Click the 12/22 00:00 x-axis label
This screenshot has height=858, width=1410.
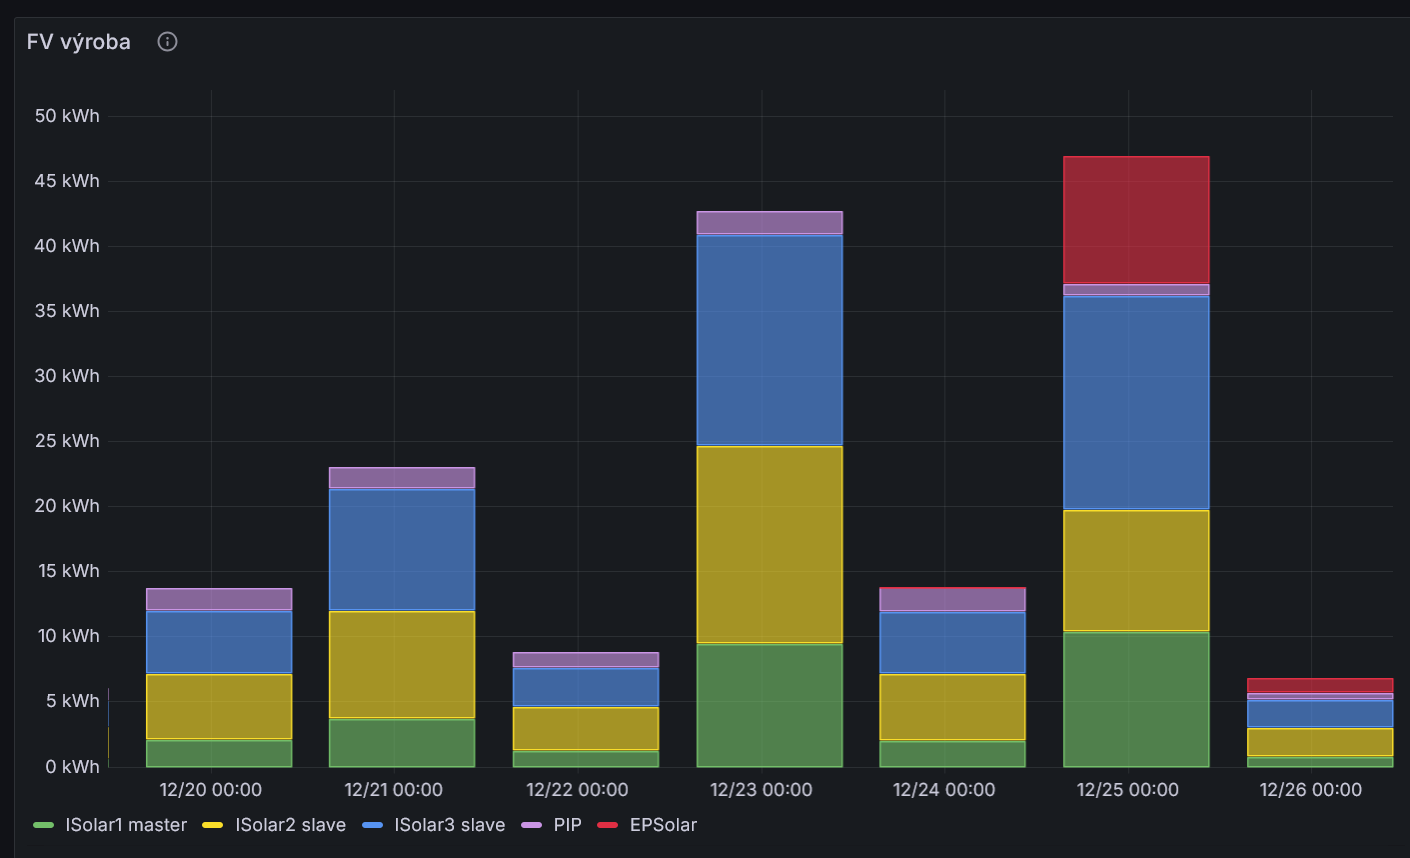578,790
